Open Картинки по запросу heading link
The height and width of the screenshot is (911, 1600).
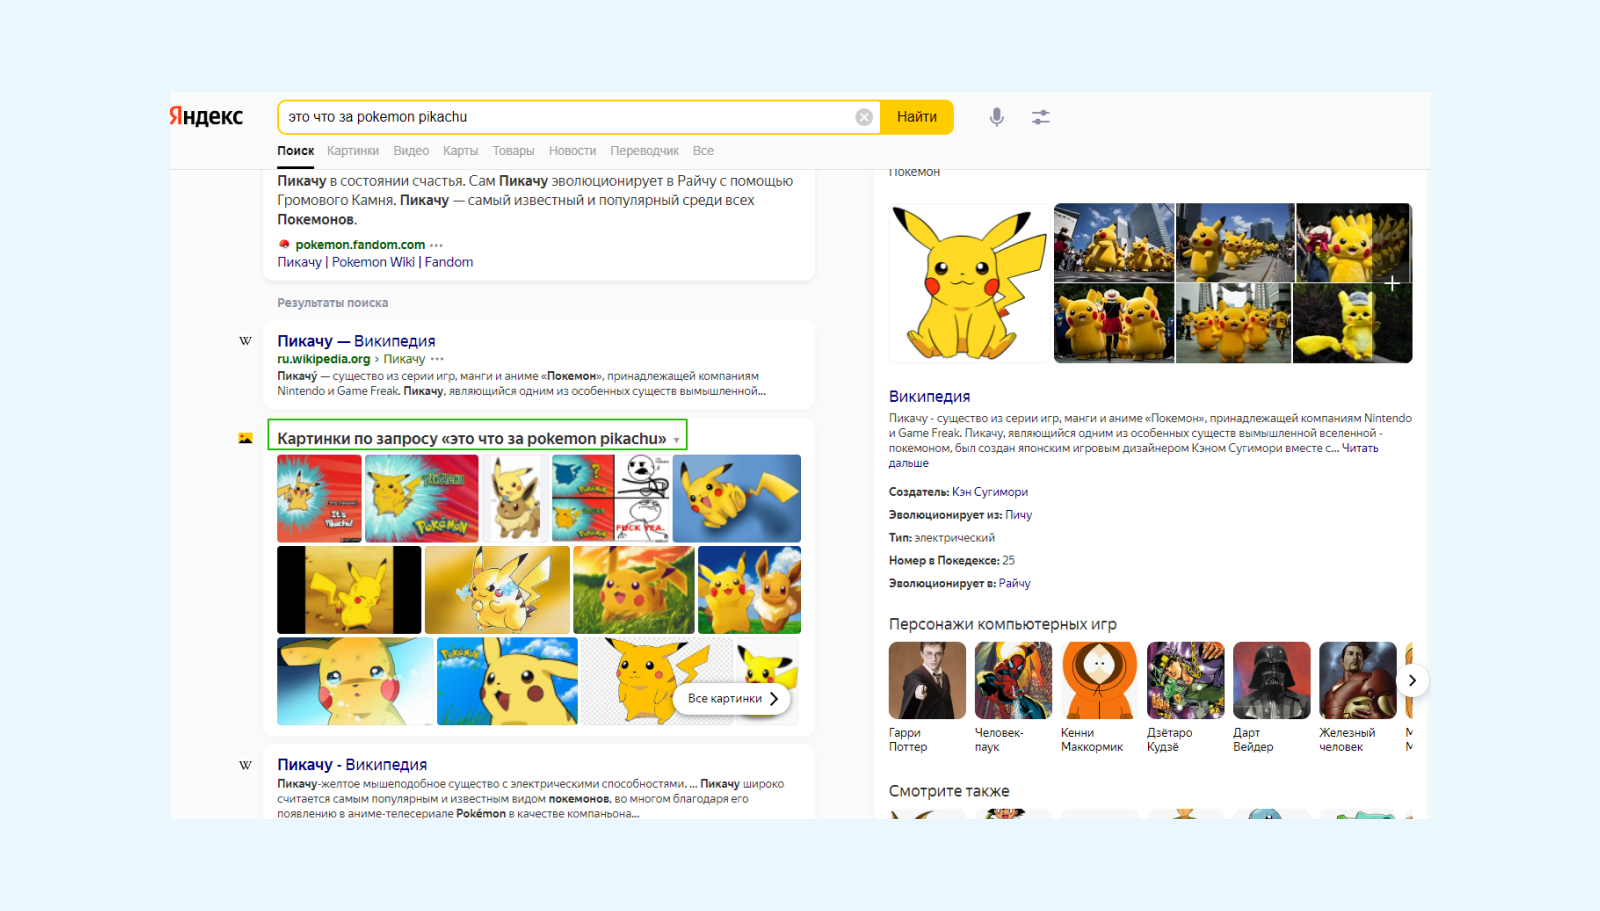pos(472,438)
